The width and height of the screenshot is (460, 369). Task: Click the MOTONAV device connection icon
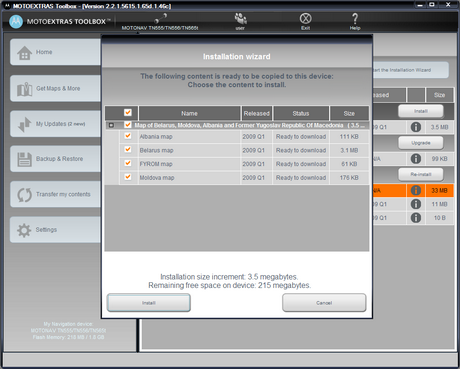pyautogui.click(x=160, y=19)
